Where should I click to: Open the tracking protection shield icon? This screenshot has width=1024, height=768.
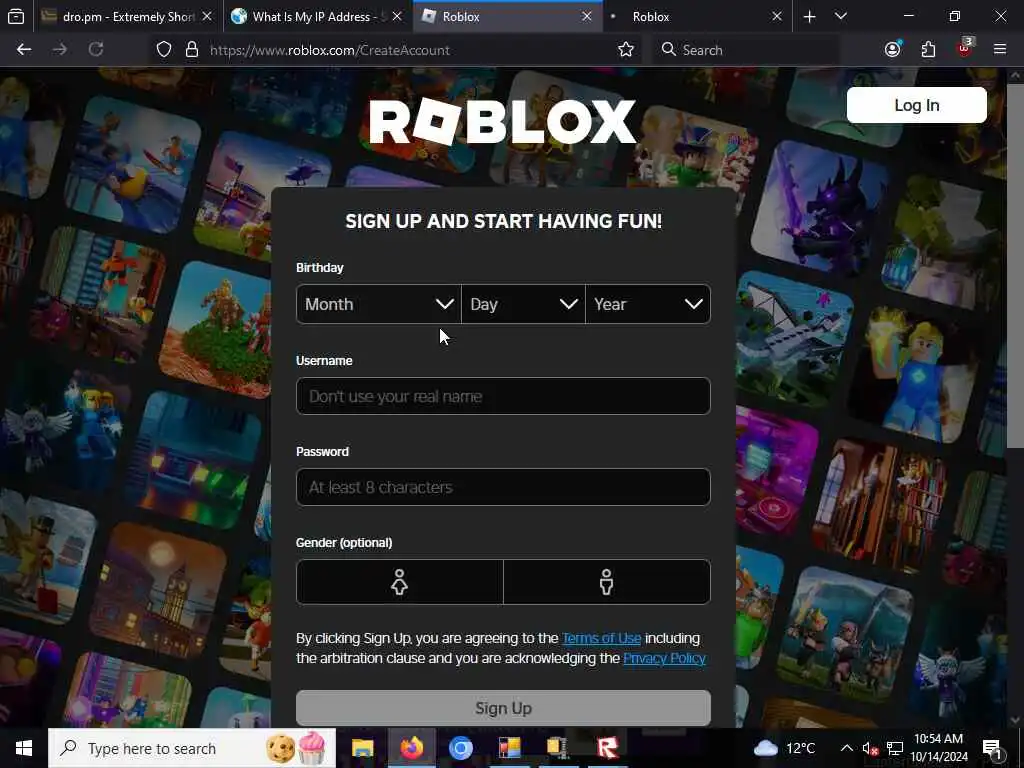click(164, 50)
